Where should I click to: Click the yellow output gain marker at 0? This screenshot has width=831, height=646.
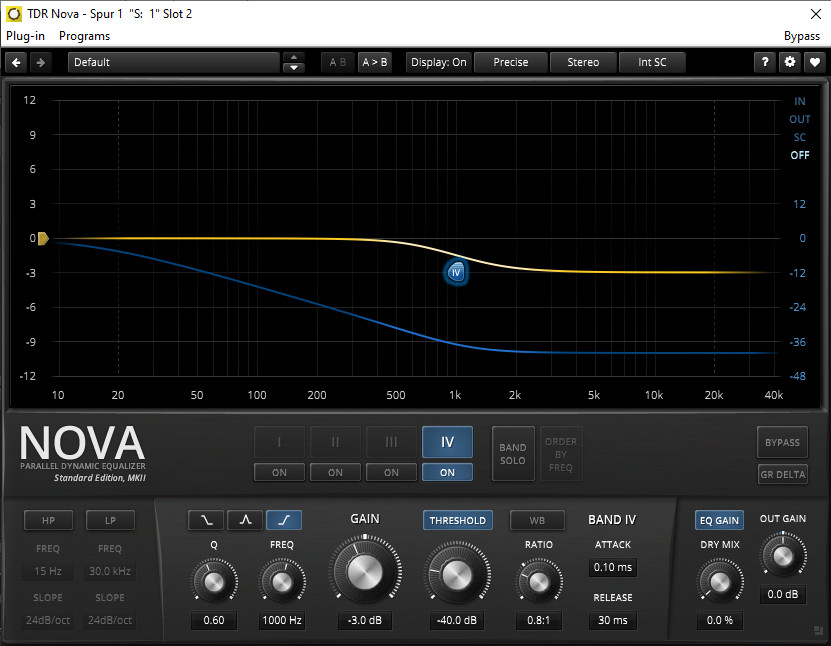click(x=43, y=238)
